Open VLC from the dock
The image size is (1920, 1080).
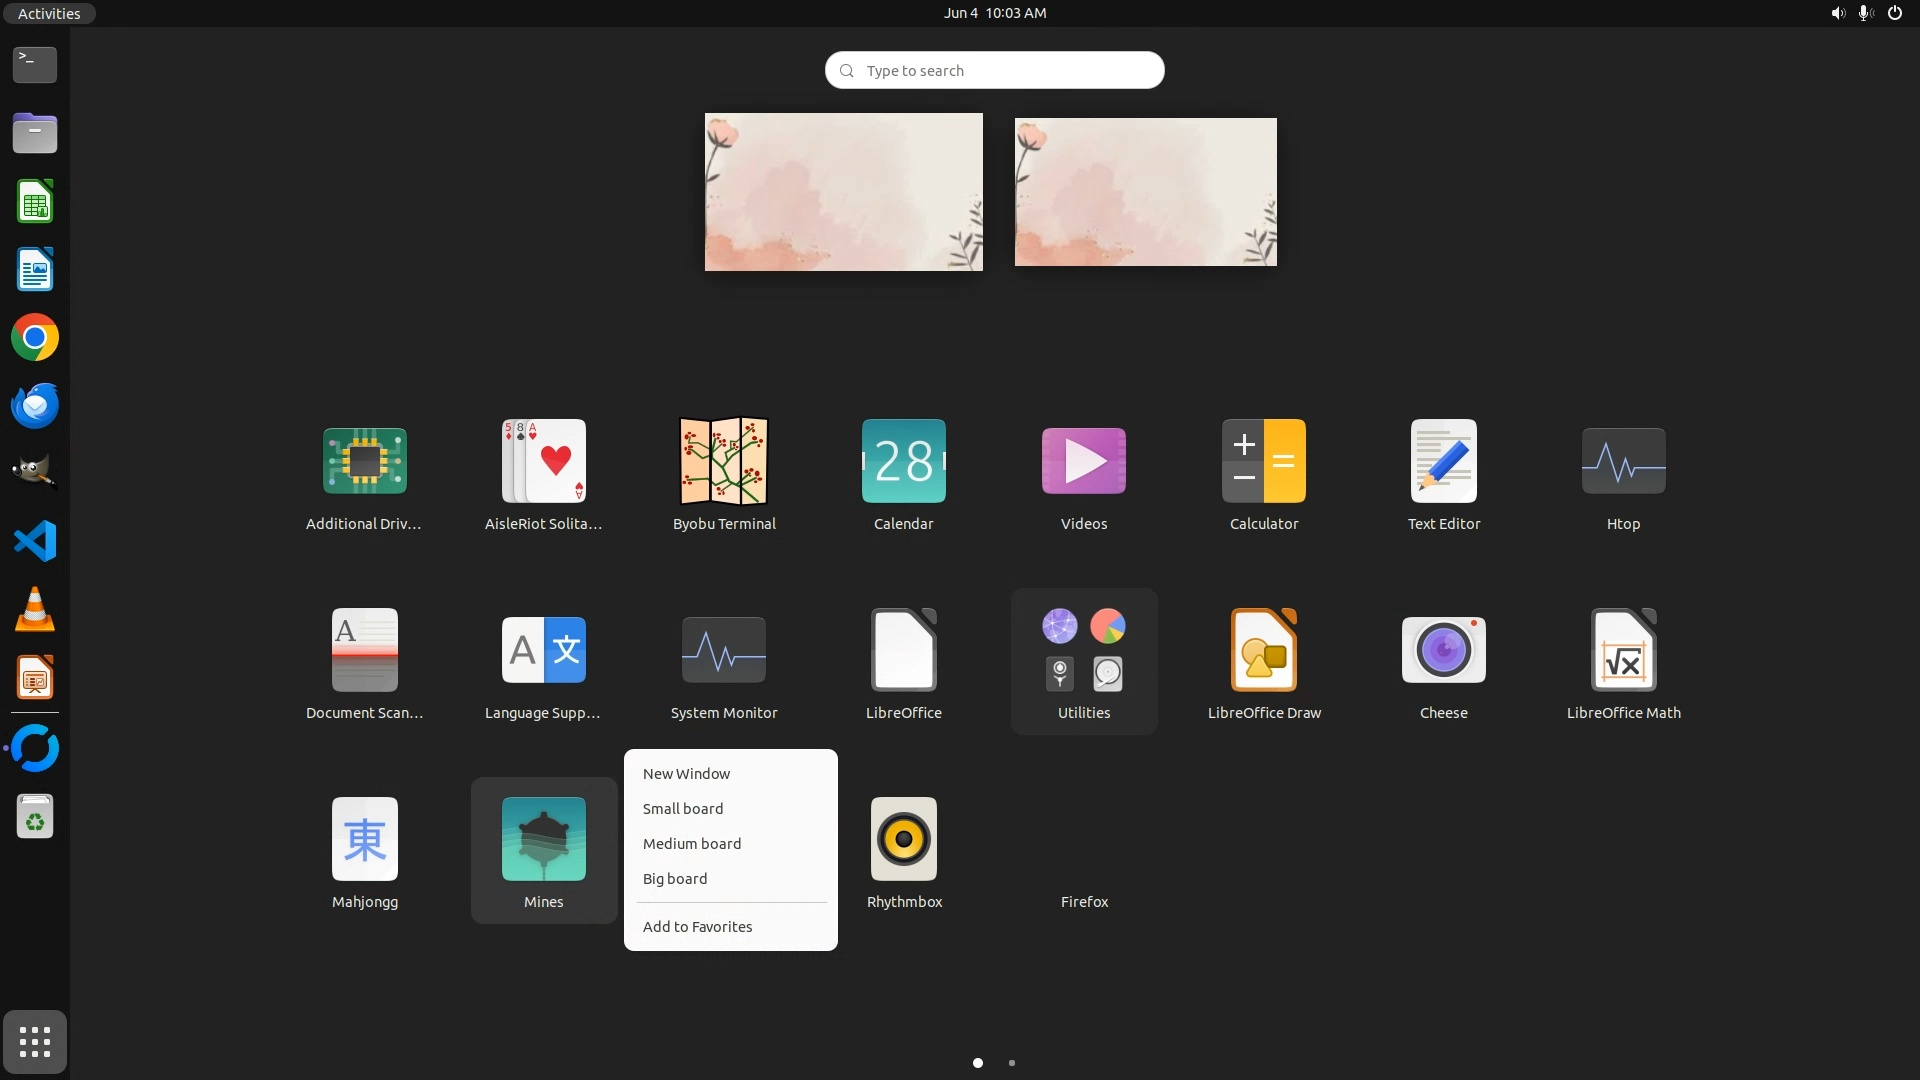click(x=35, y=609)
